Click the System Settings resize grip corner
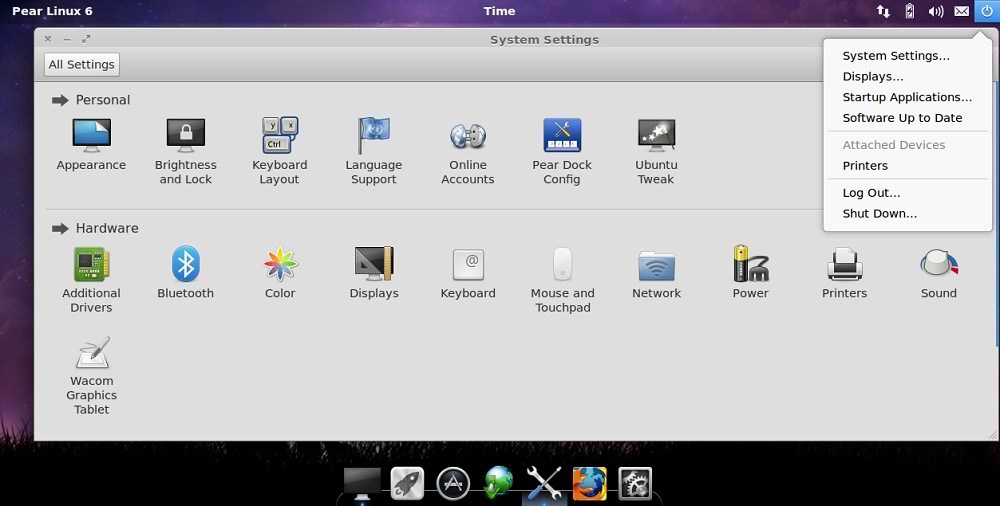Viewport: 1000px width, 506px height. [993, 435]
